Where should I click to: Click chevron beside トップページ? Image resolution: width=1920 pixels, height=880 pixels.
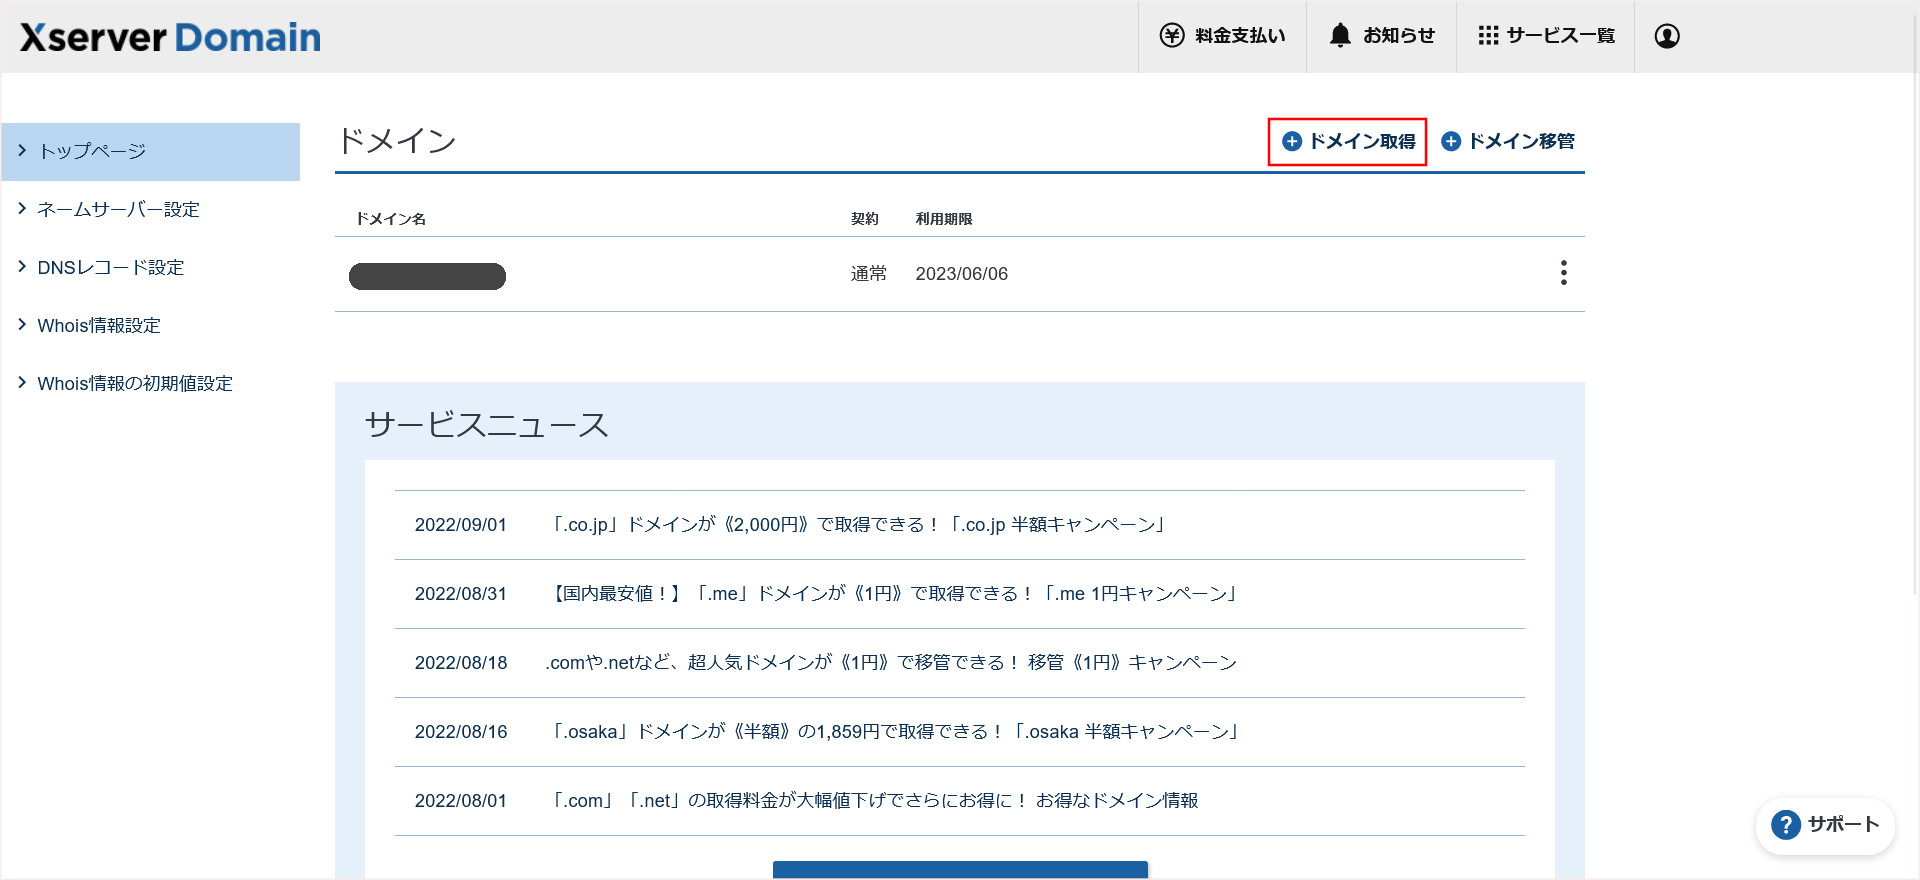tap(22, 151)
